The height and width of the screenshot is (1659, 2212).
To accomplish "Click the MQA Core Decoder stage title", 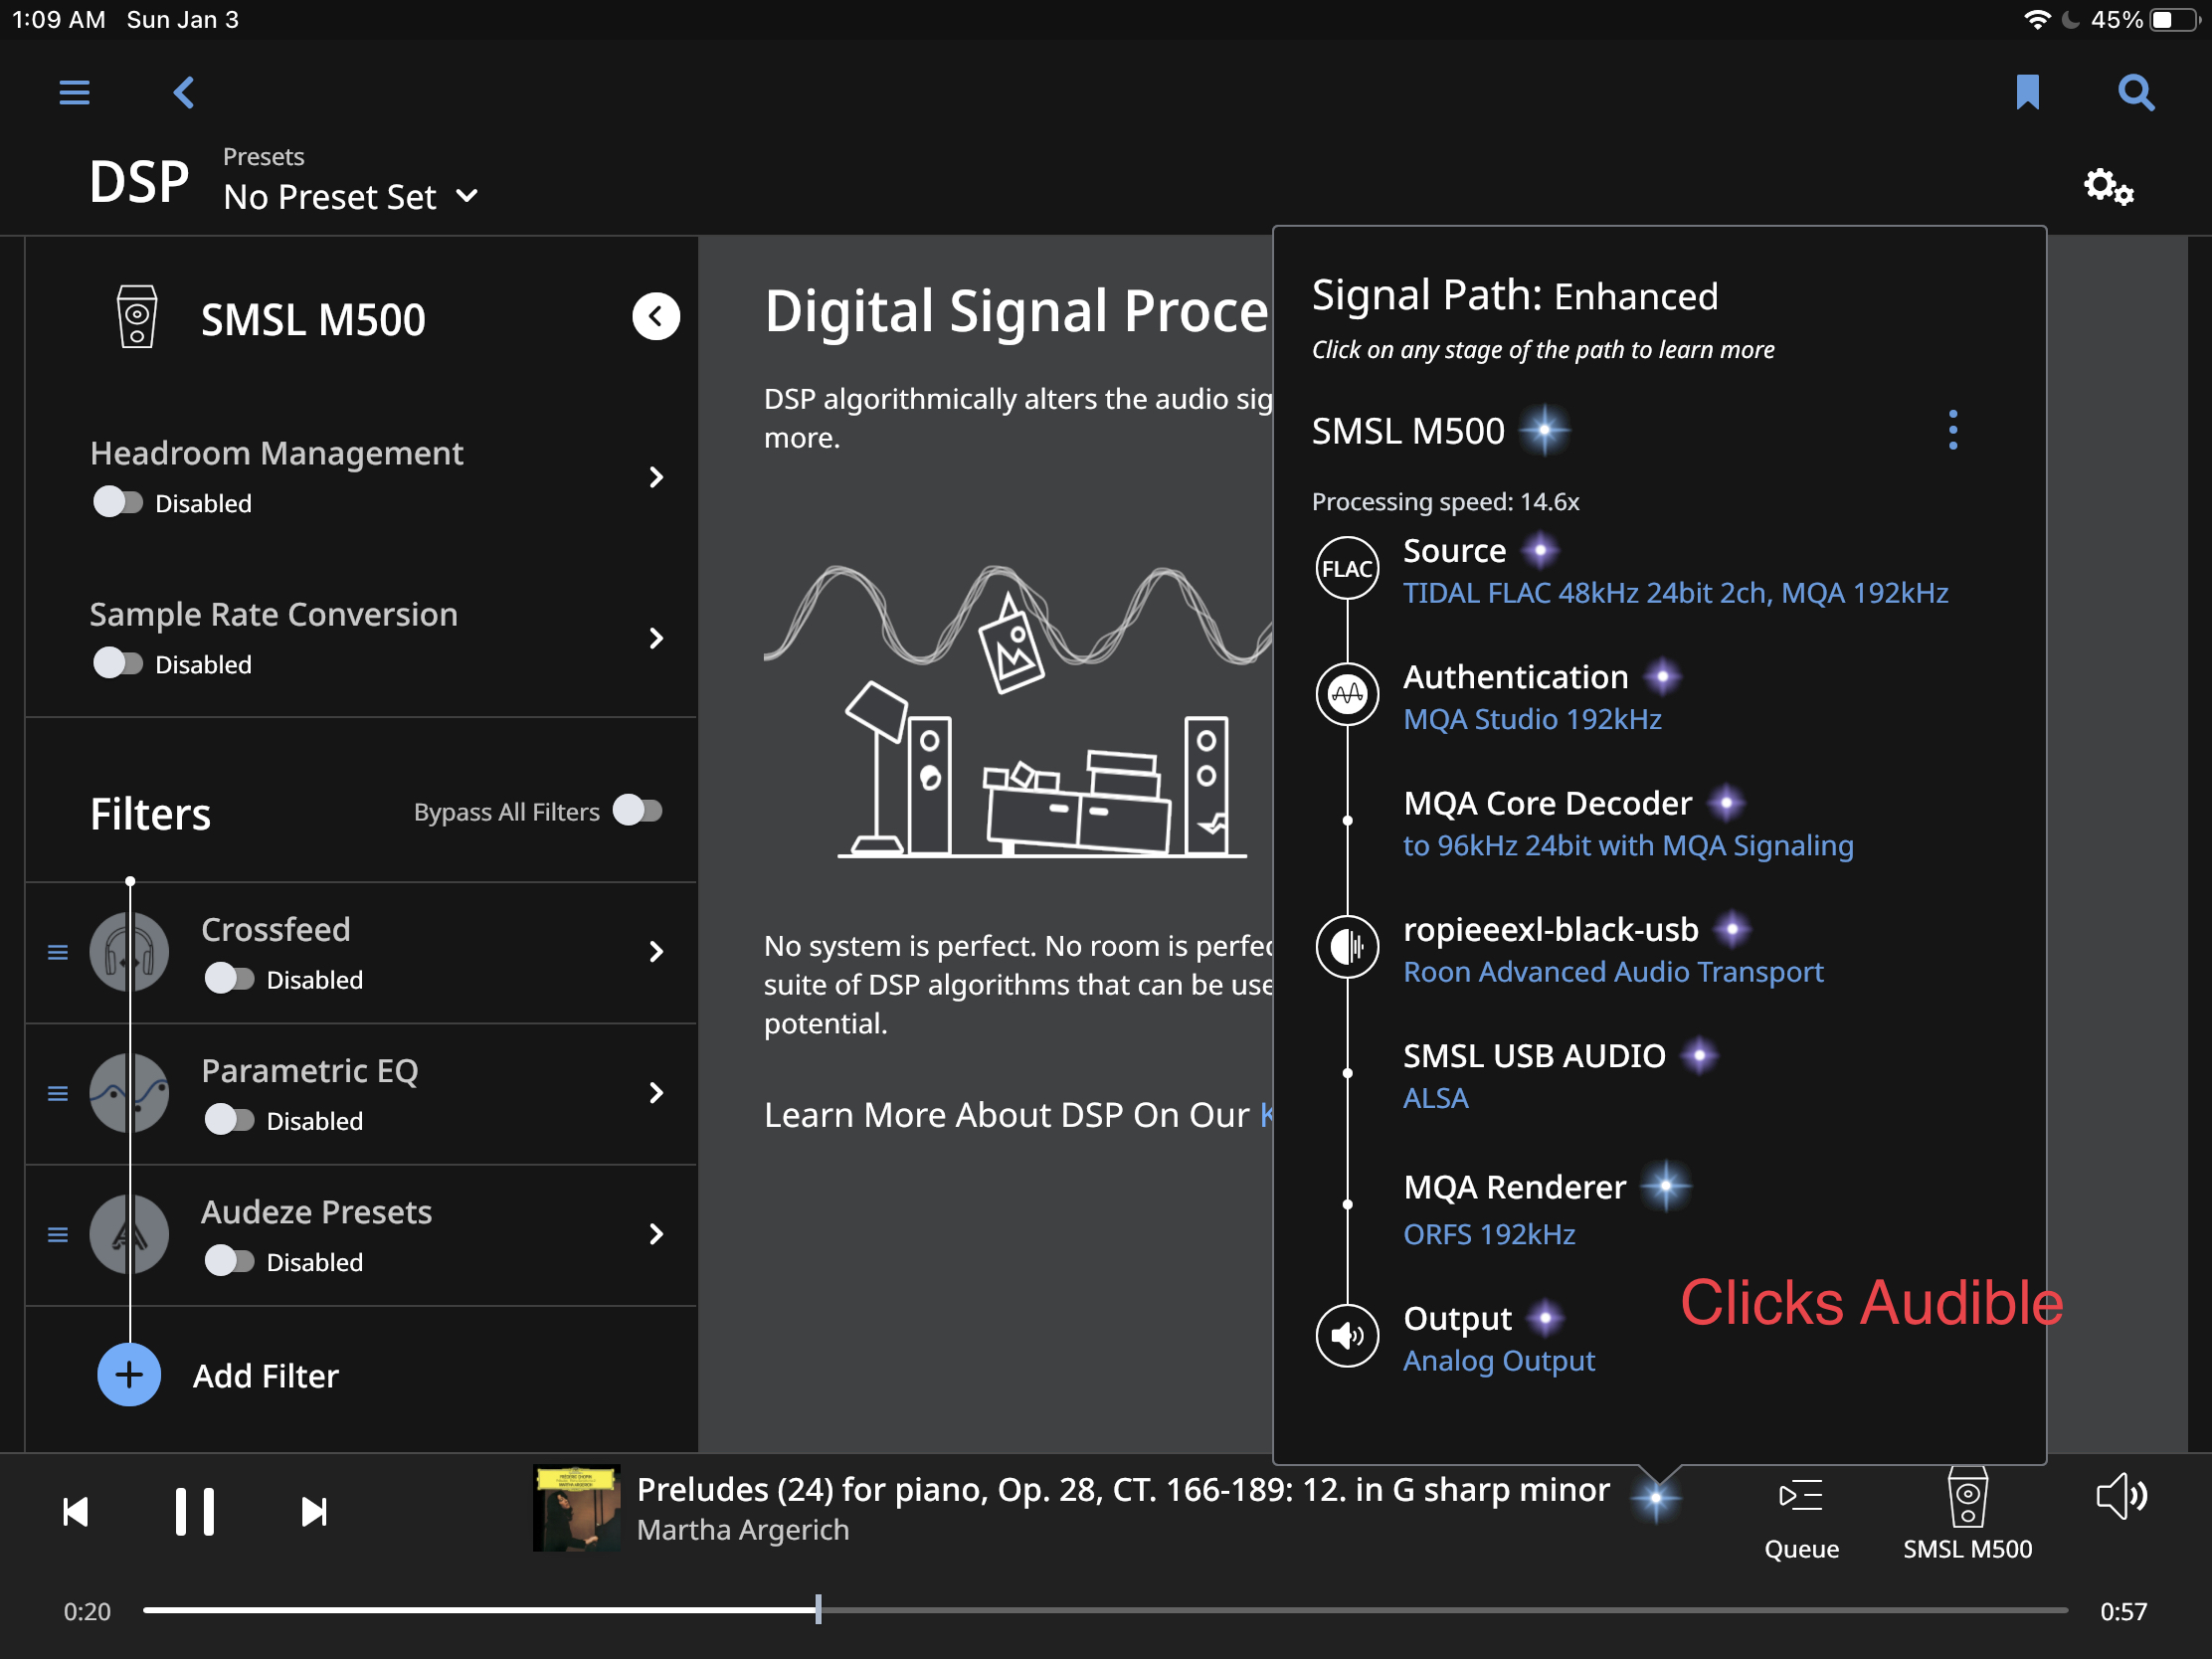I will pyautogui.click(x=1547, y=803).
